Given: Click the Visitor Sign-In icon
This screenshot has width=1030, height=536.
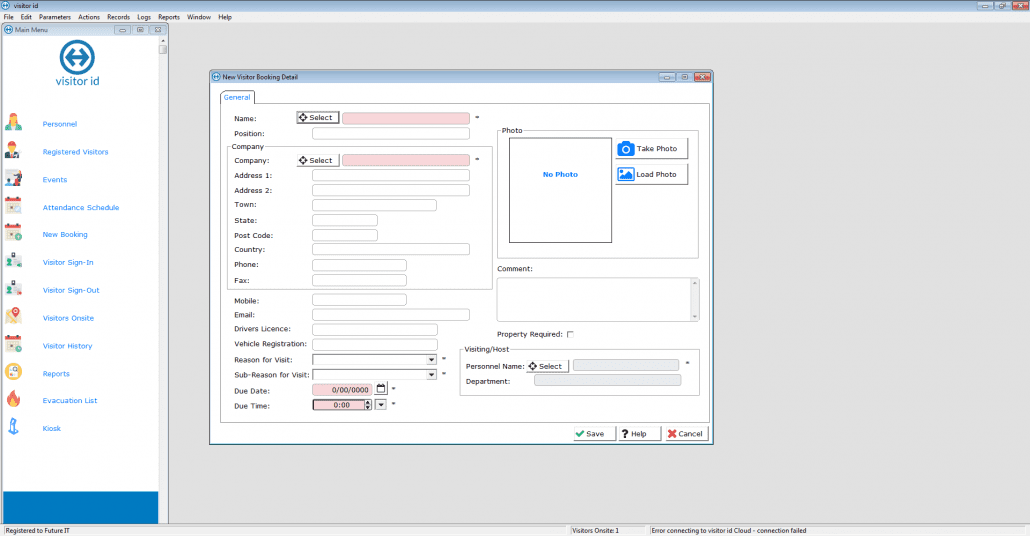Looking at the screenshot, I should pyautogui.click(x=14, y=262).
